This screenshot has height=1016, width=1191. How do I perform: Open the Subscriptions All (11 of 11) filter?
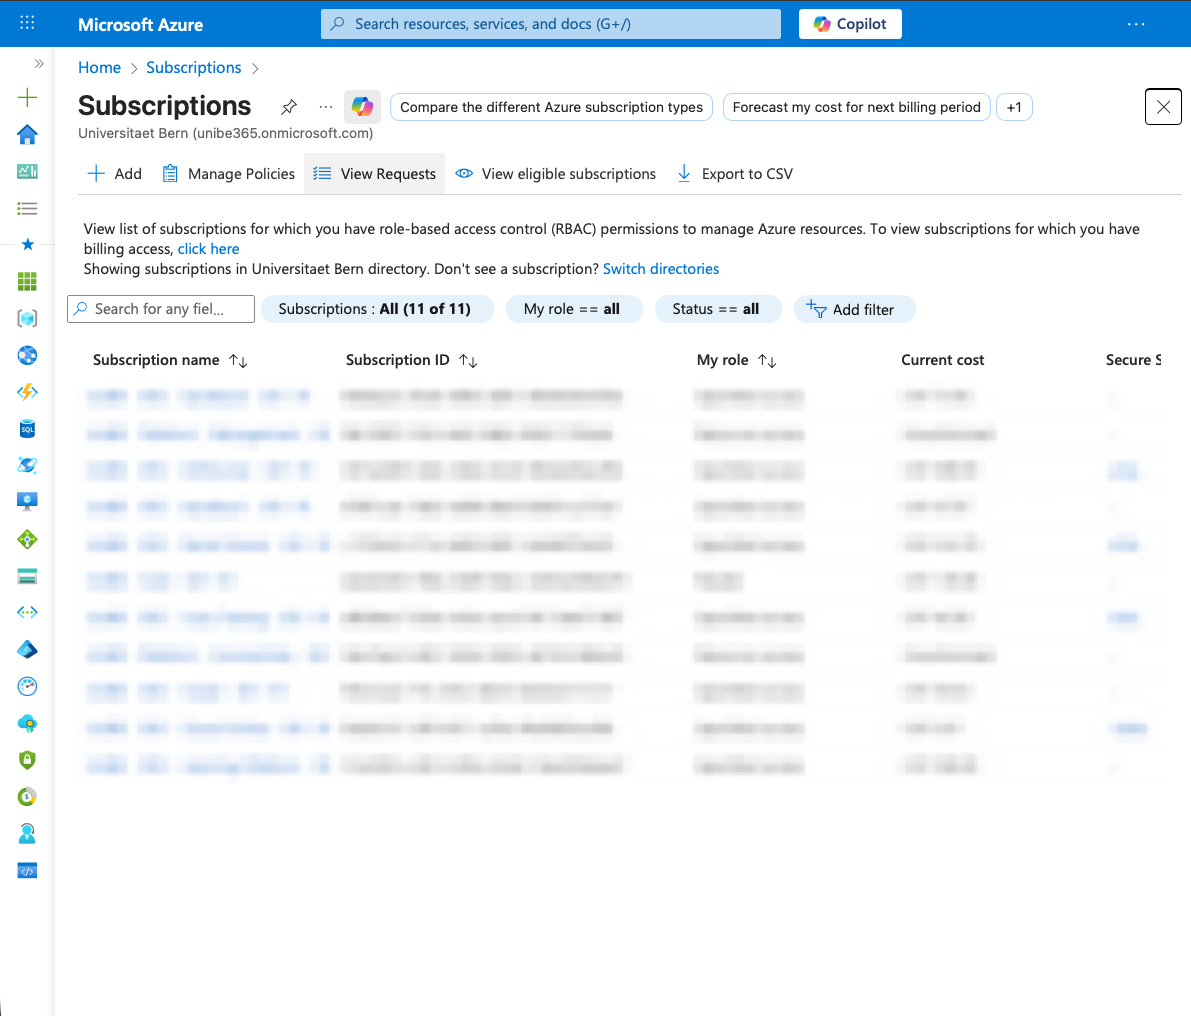375,309
